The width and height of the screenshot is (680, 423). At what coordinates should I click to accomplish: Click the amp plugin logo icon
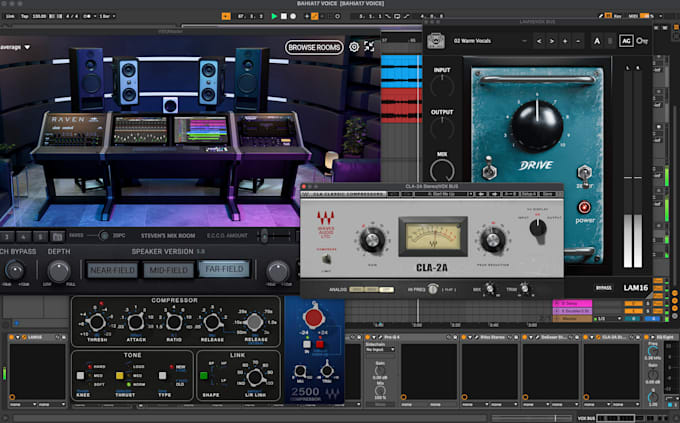[436, 41]
